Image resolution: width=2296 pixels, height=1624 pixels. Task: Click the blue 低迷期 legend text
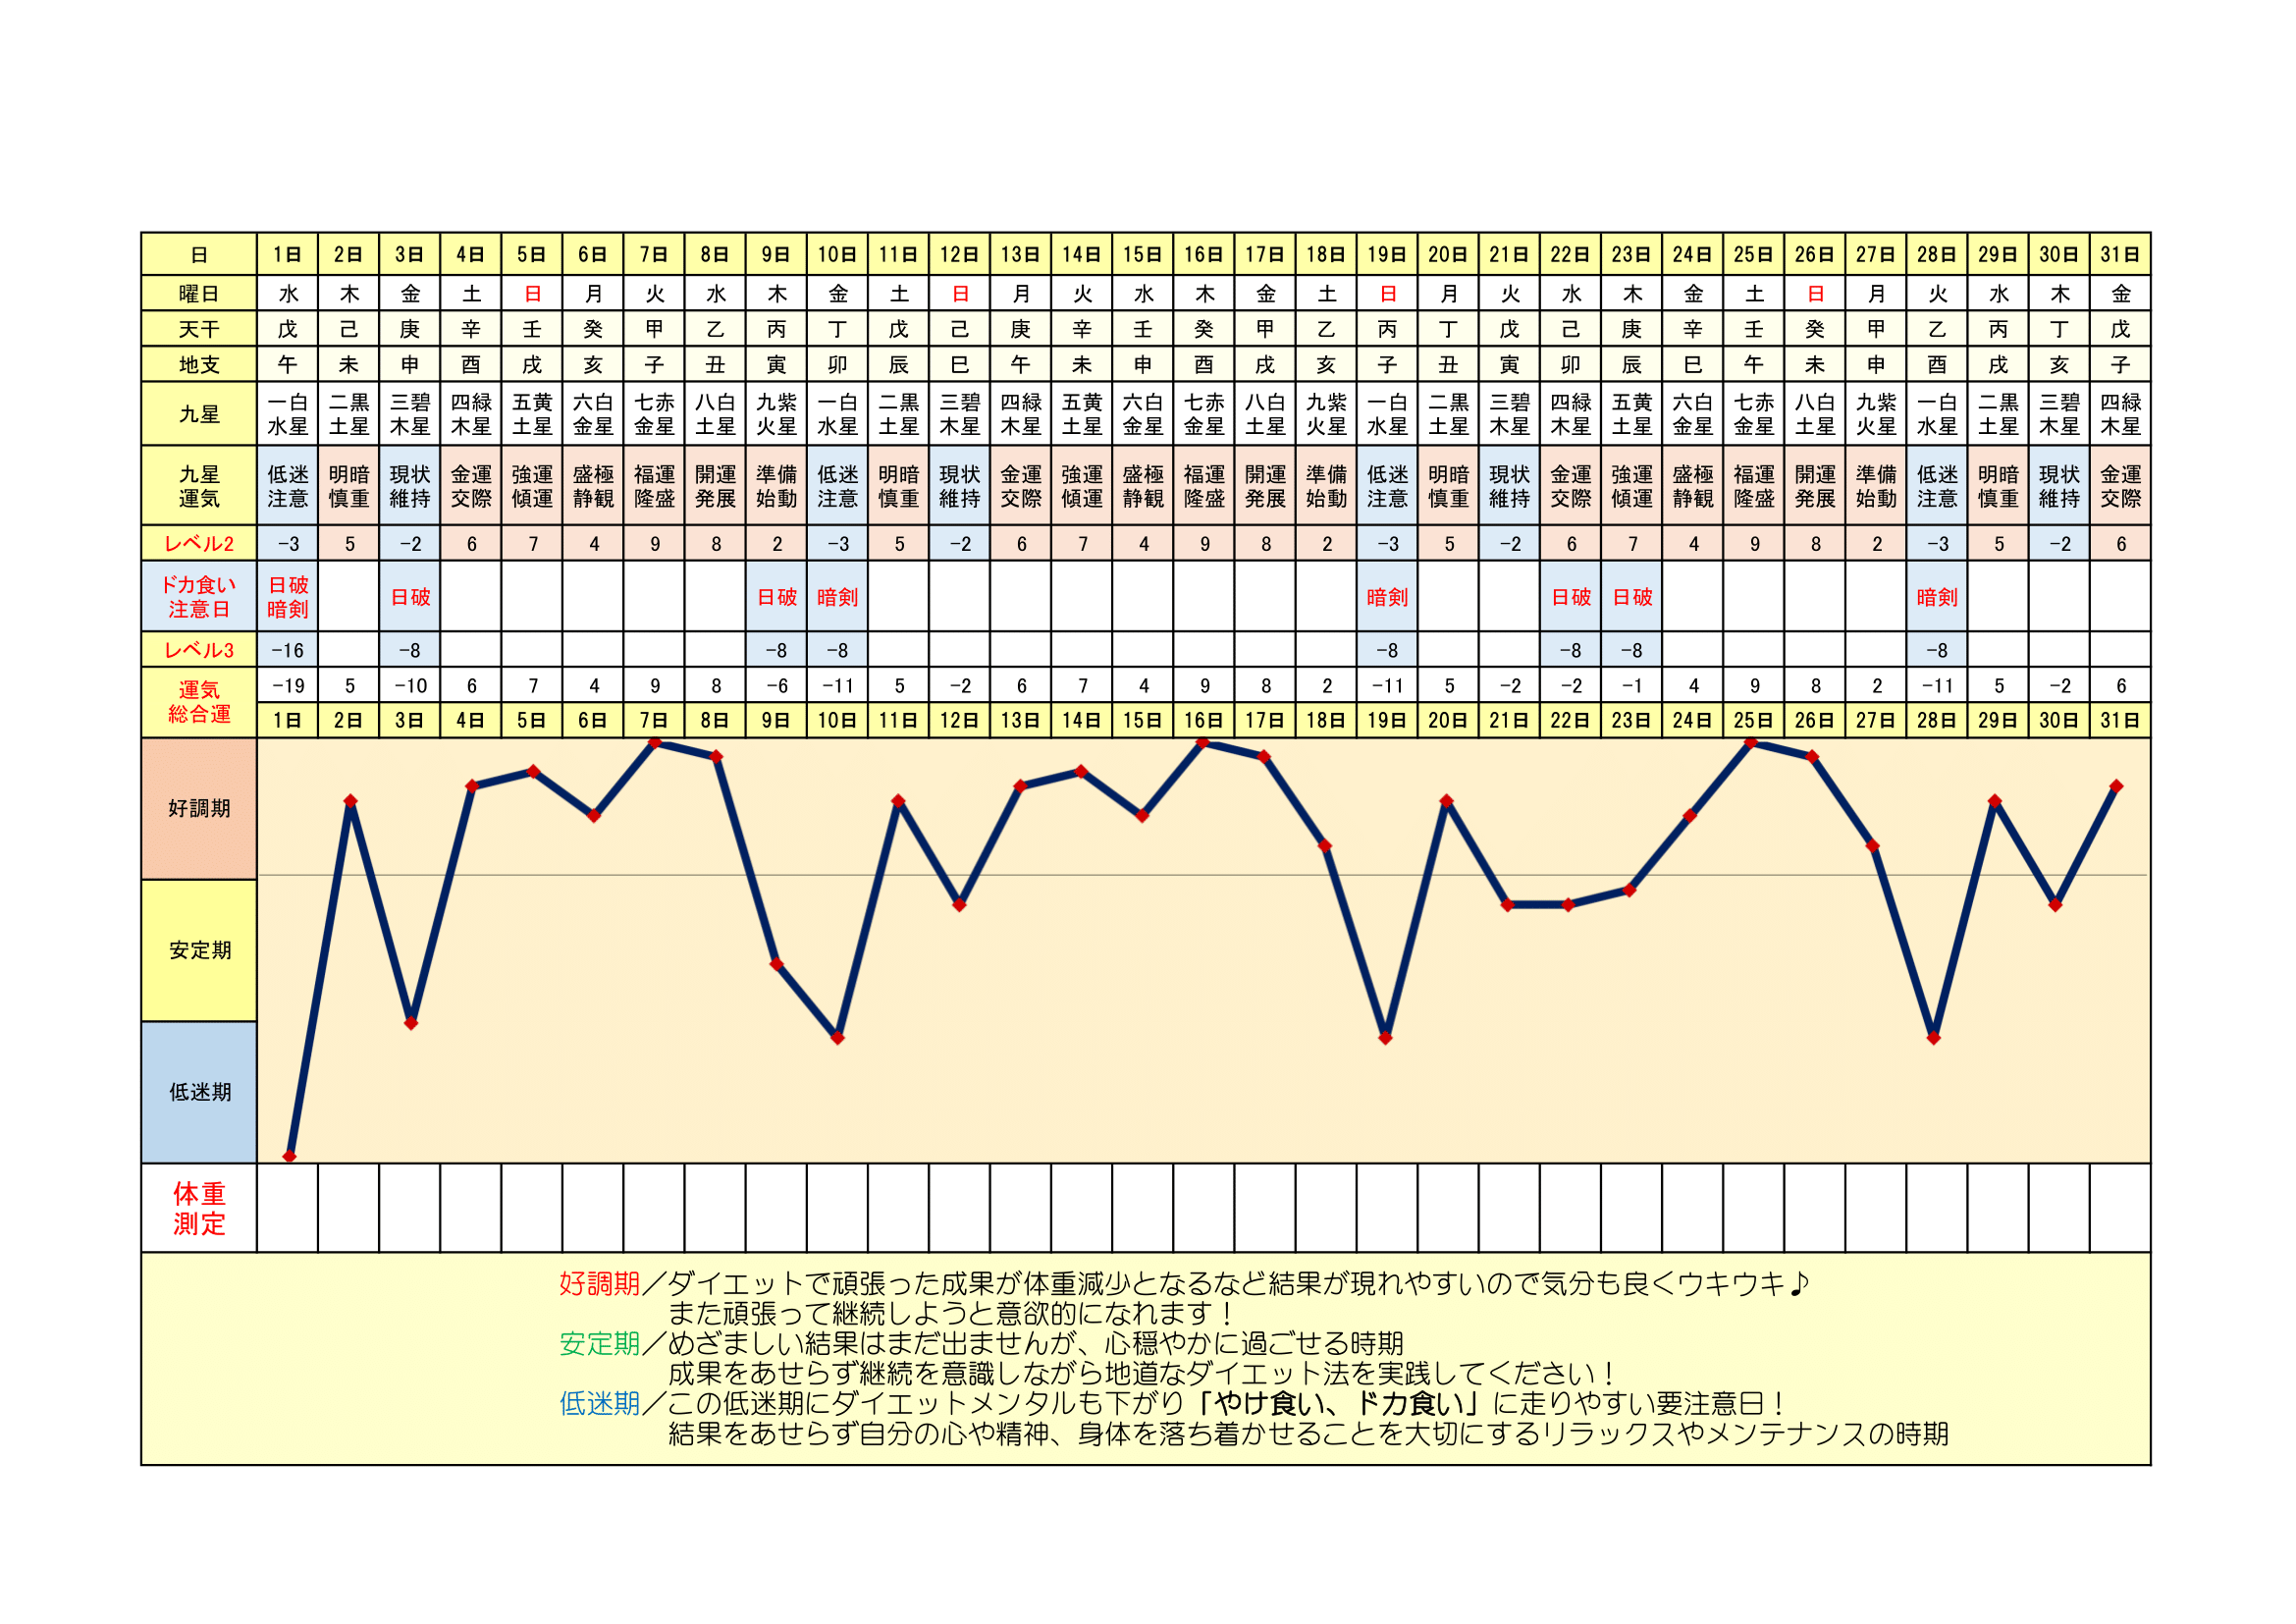(x=599, y=1403)
